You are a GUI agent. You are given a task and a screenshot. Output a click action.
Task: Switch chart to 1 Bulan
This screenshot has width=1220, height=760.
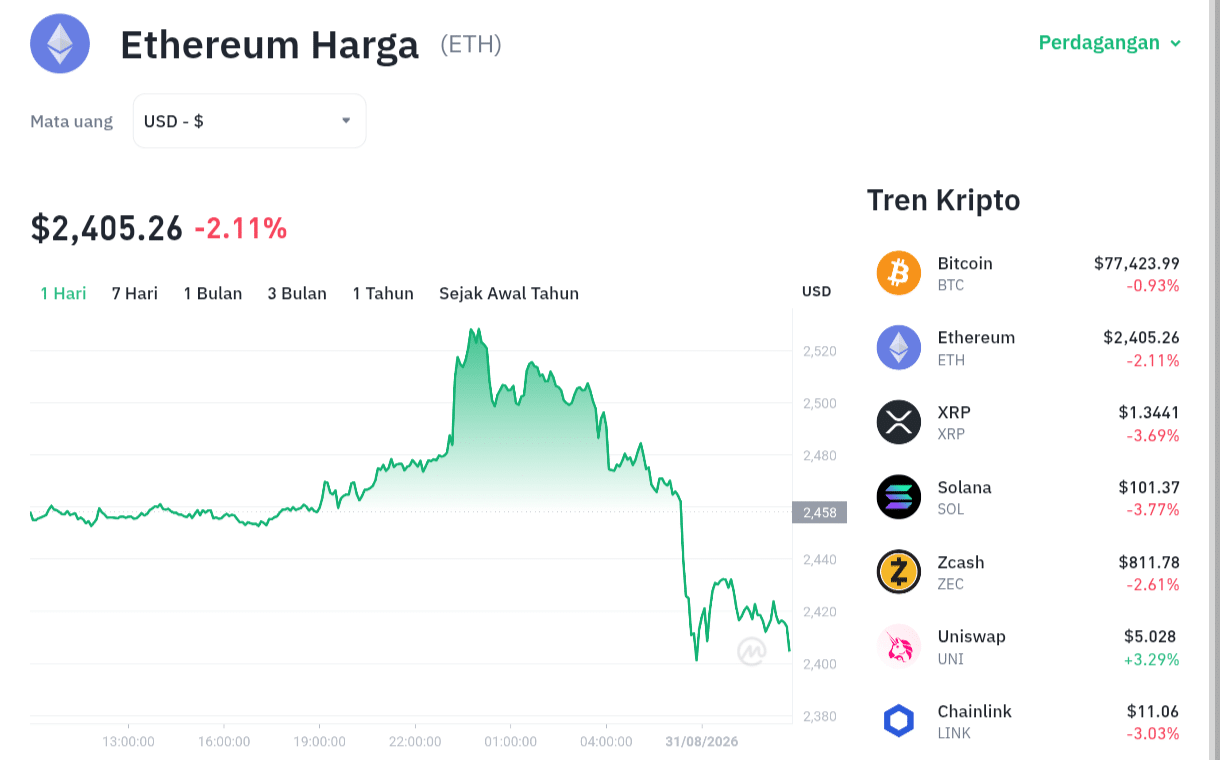click(213, 293)
